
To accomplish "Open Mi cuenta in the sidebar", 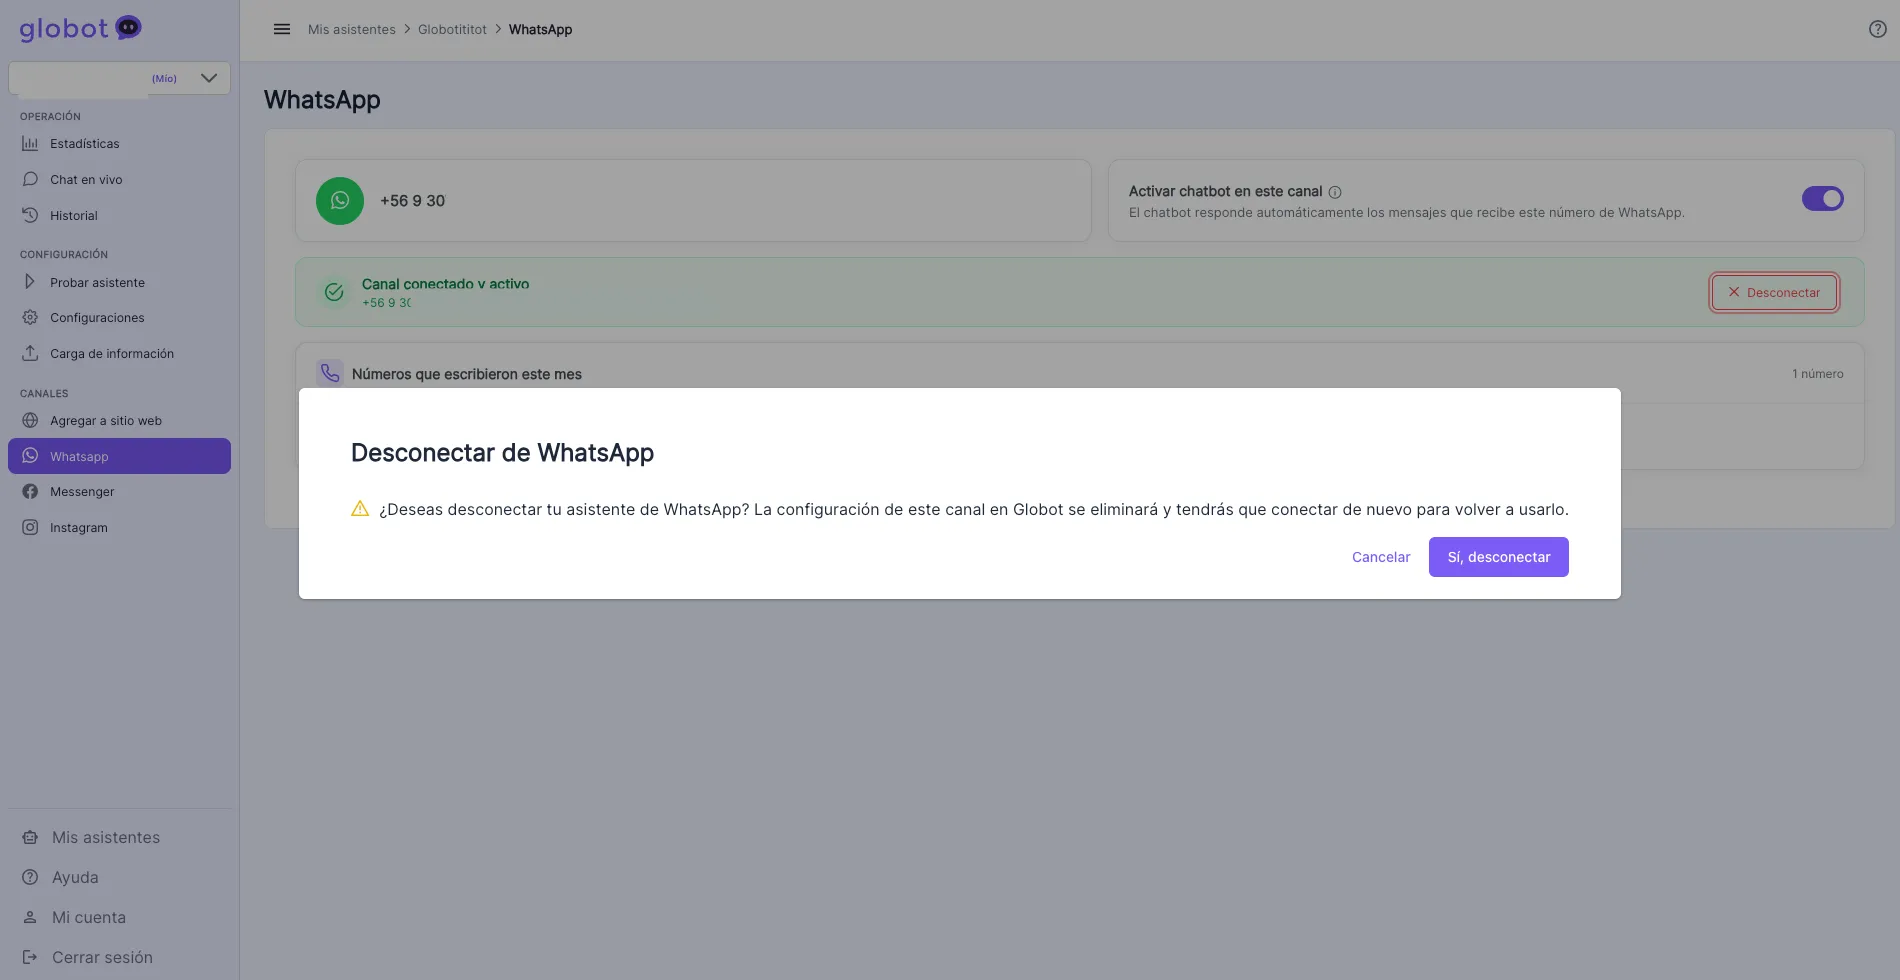I will pyautogui.click(x=119, y=917).
